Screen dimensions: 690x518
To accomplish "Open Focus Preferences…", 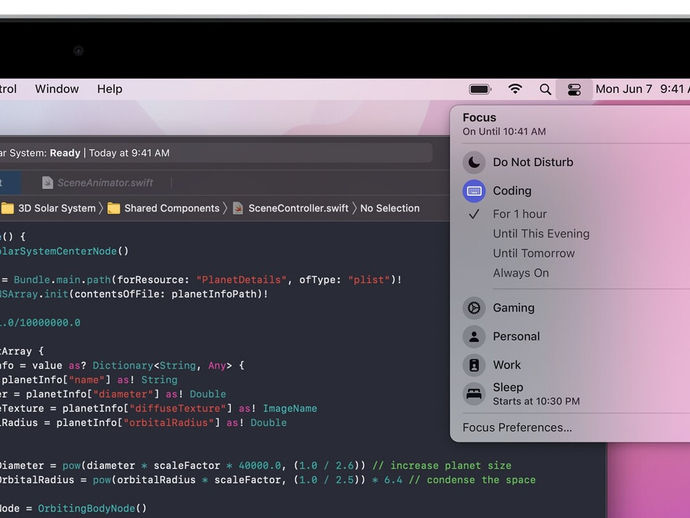I will 517,427.
